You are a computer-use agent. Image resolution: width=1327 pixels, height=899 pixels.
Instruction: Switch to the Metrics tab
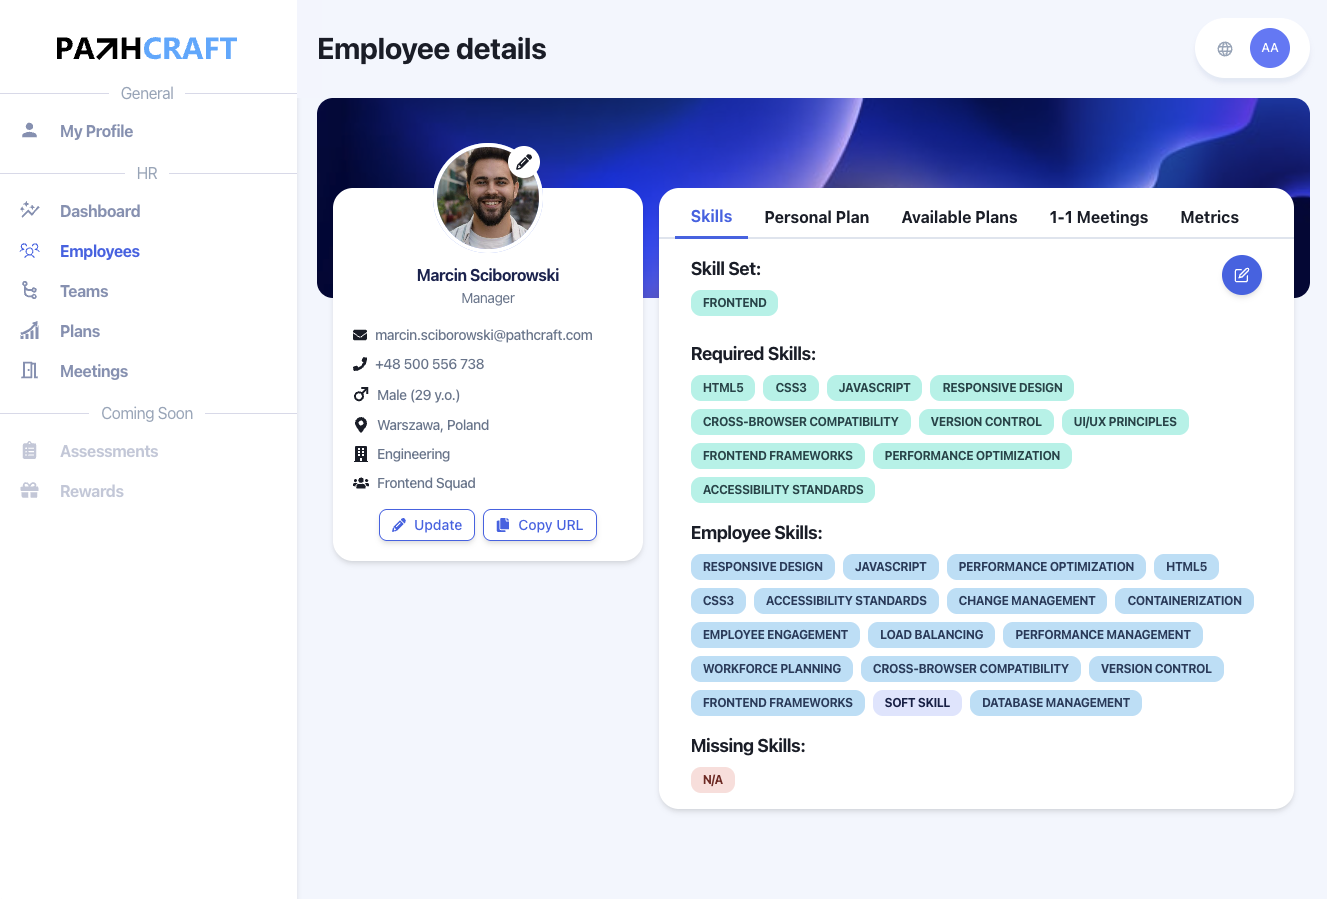pyautogui.click(x=1209, y=217)
